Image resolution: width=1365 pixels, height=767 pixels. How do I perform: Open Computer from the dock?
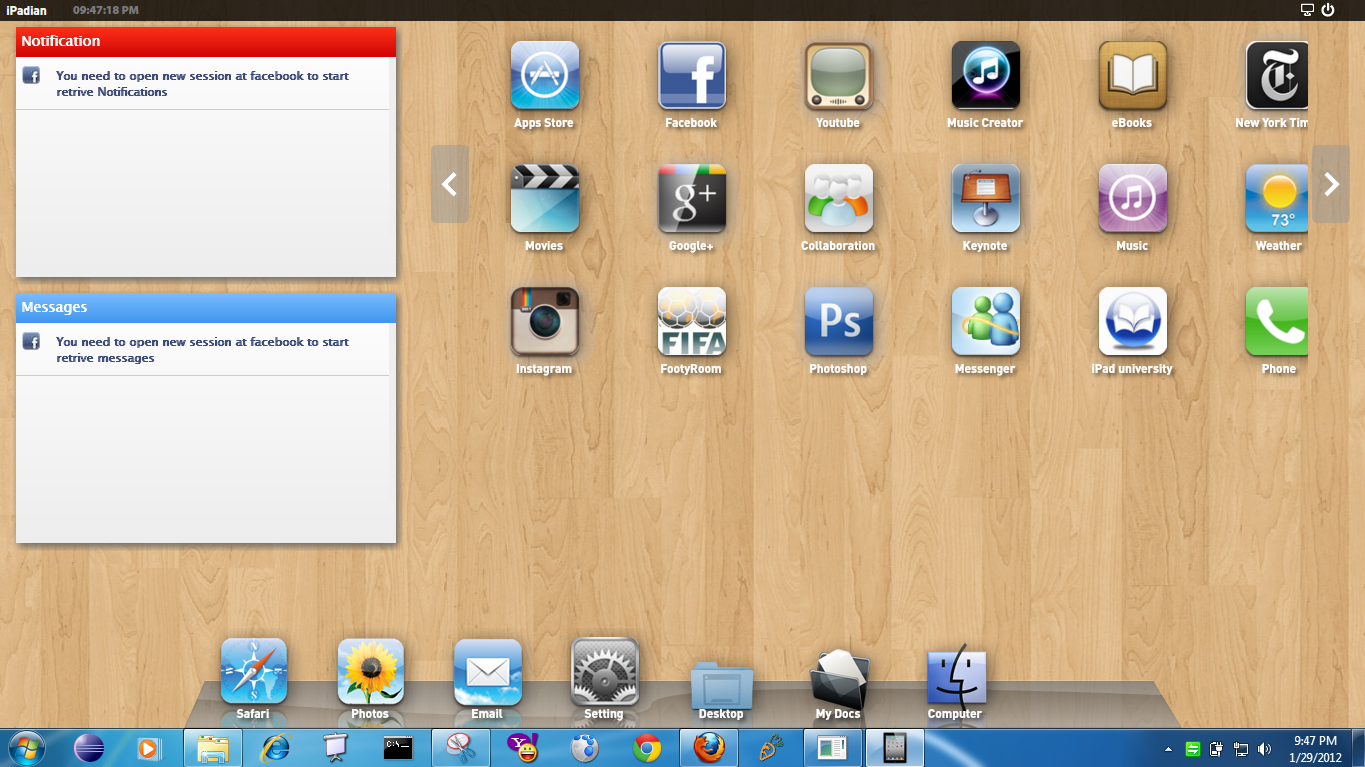[x=956, y=674]
